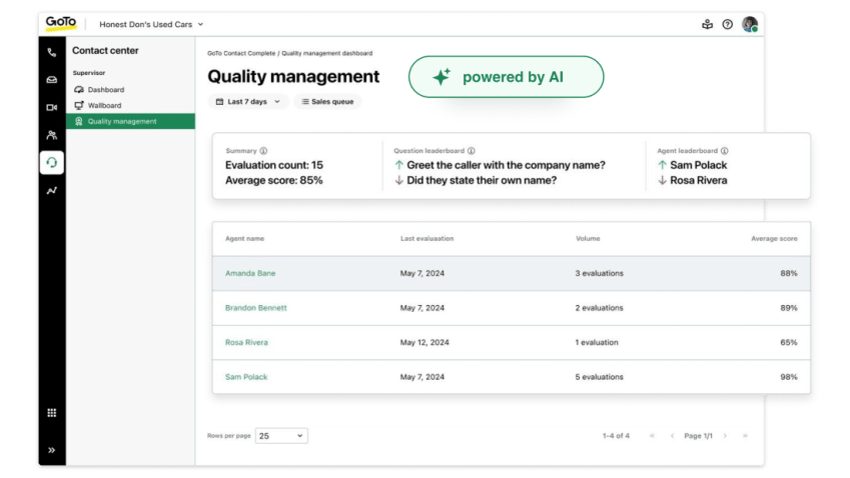
Task: Select Dashboard in Supervisor menu
Action: coord(105,90)
